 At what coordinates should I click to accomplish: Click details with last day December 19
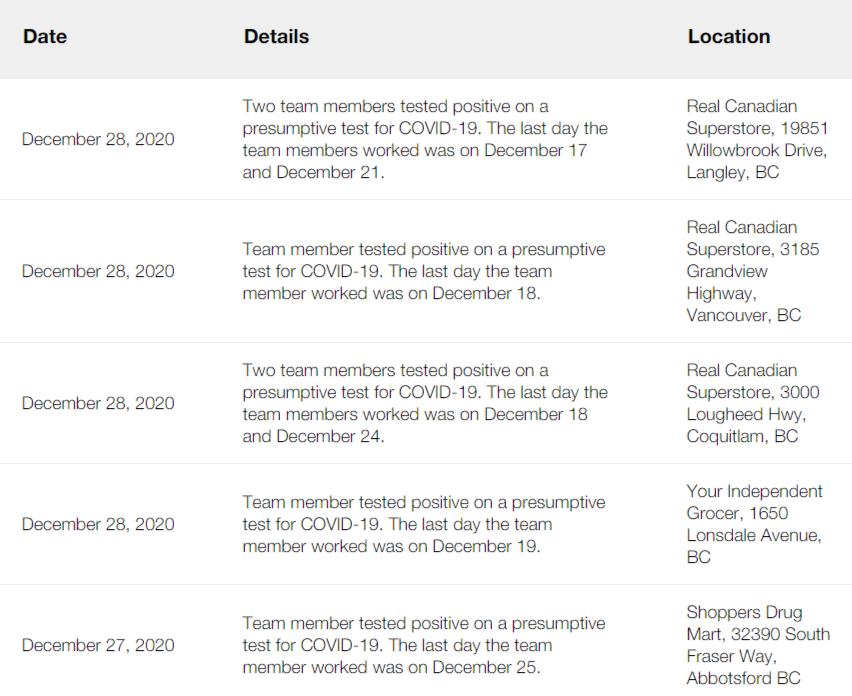click(x=424, y=524)
